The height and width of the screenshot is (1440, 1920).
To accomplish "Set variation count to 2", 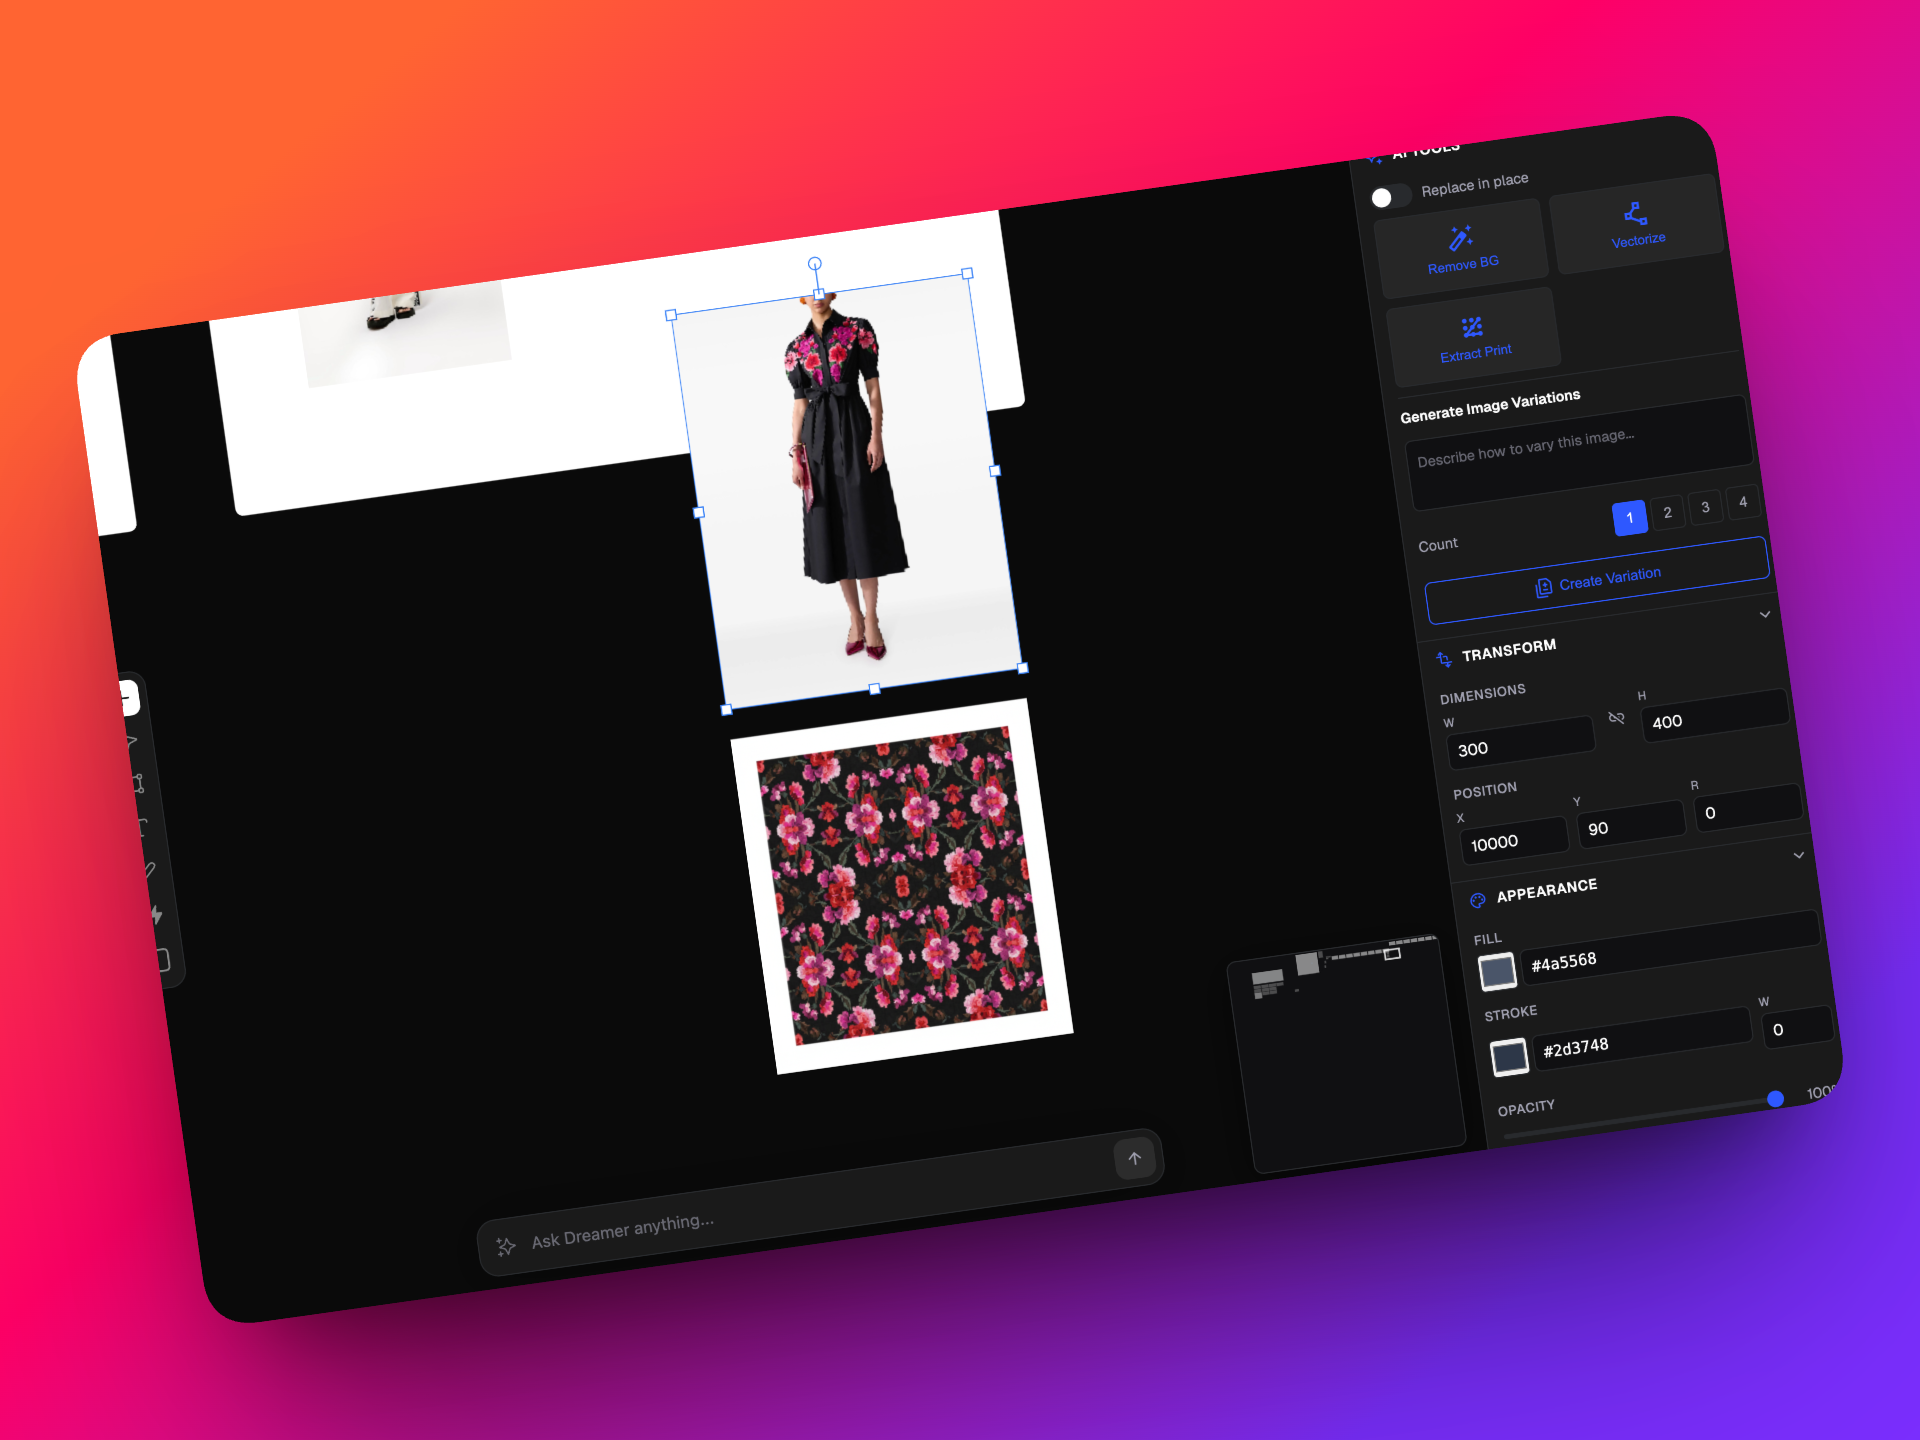I will tap(1667, 512).
